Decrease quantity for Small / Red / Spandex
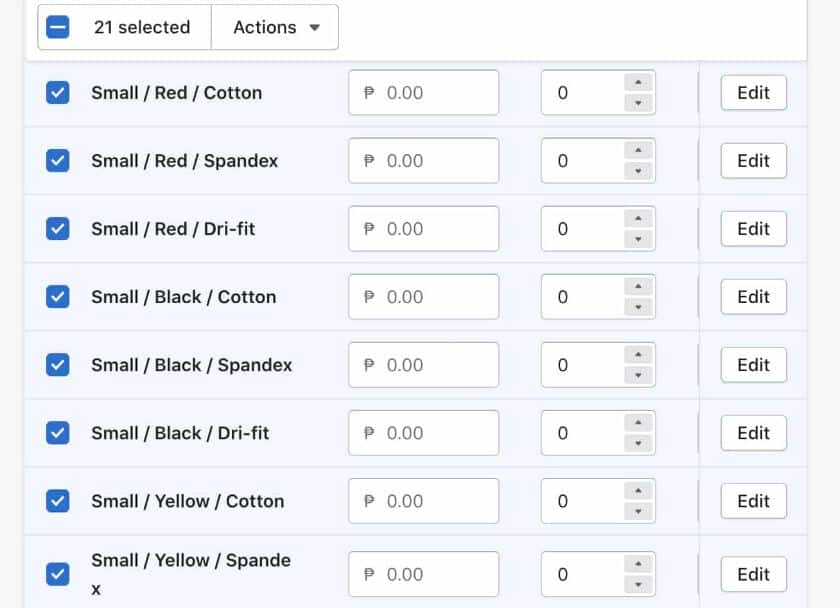 [638, 171]
